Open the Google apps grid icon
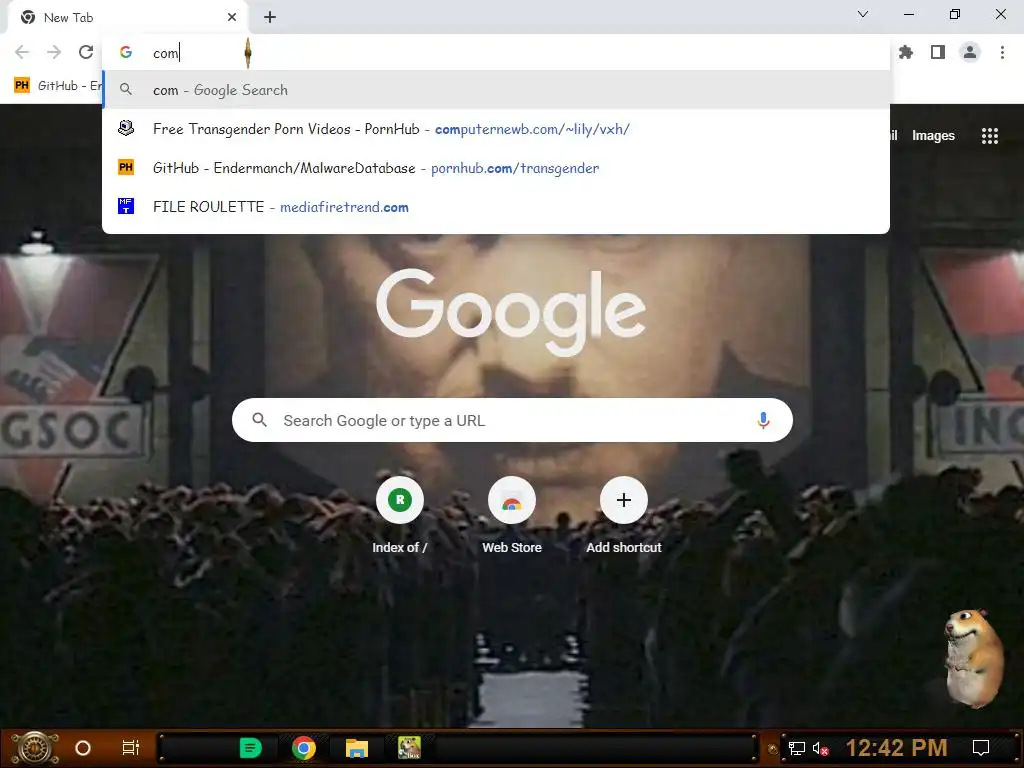Viewport: 1024px width, 768px height. click(990, 136)
